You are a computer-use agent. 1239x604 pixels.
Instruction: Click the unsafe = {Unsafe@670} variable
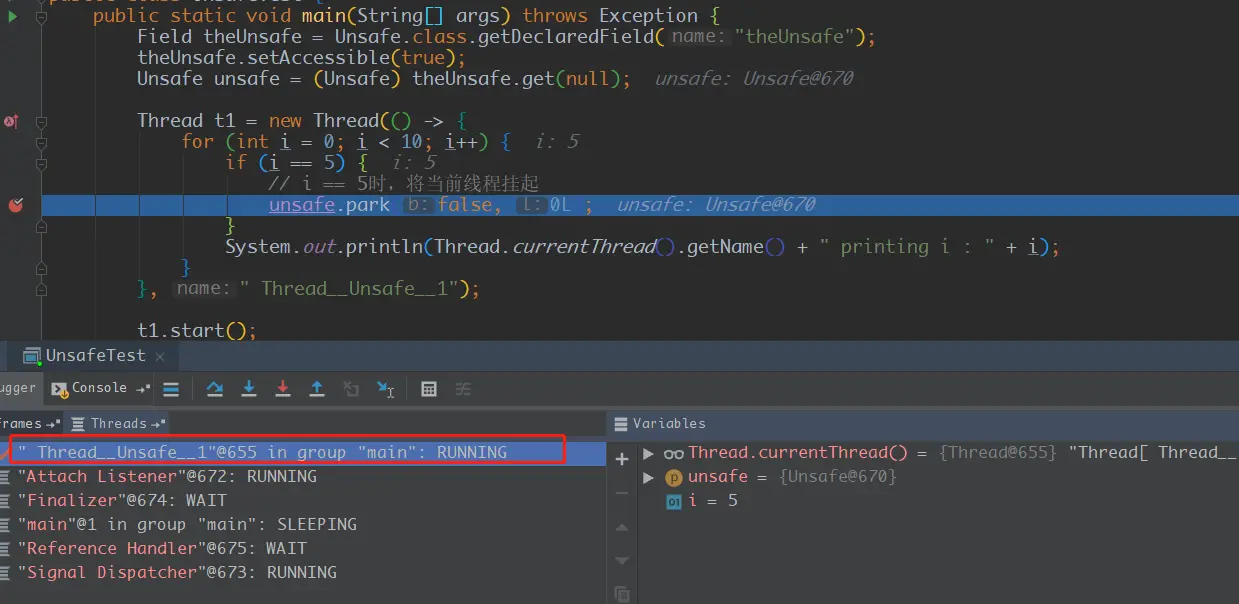pyautogui.click(x=792, y=476)
